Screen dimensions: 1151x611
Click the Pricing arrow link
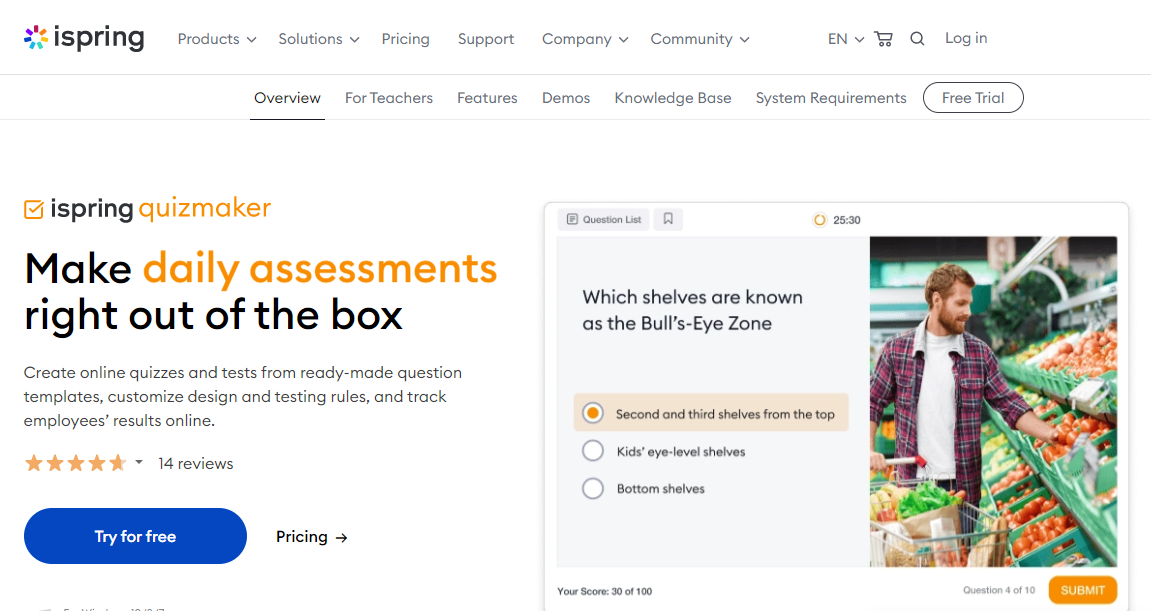312,537
